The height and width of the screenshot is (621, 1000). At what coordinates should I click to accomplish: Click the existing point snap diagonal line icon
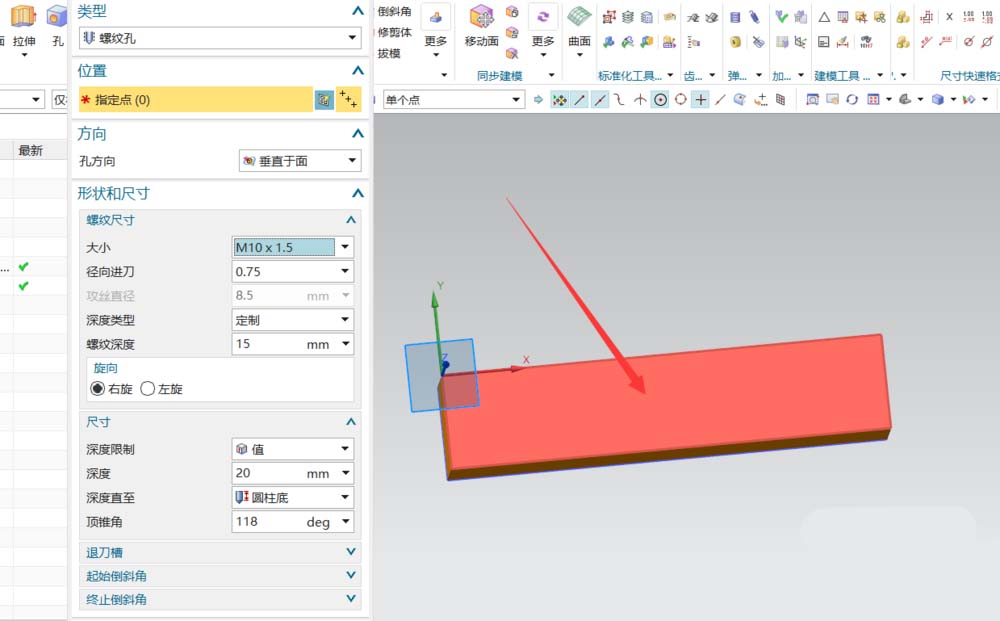(720, 99)
